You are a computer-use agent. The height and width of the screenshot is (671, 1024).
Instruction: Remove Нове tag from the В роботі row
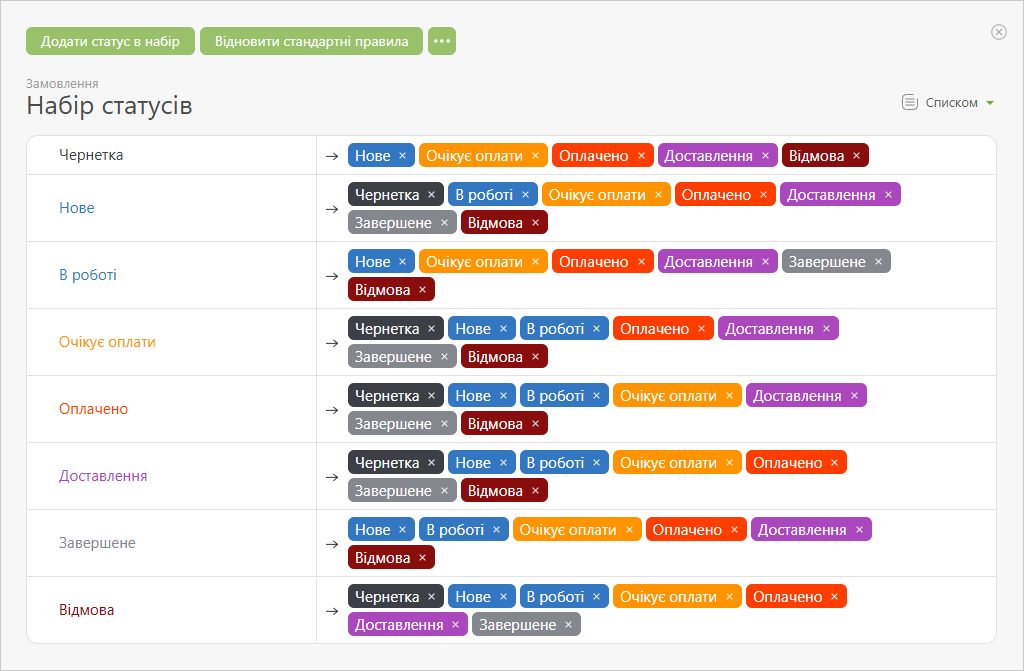[402, 261]
